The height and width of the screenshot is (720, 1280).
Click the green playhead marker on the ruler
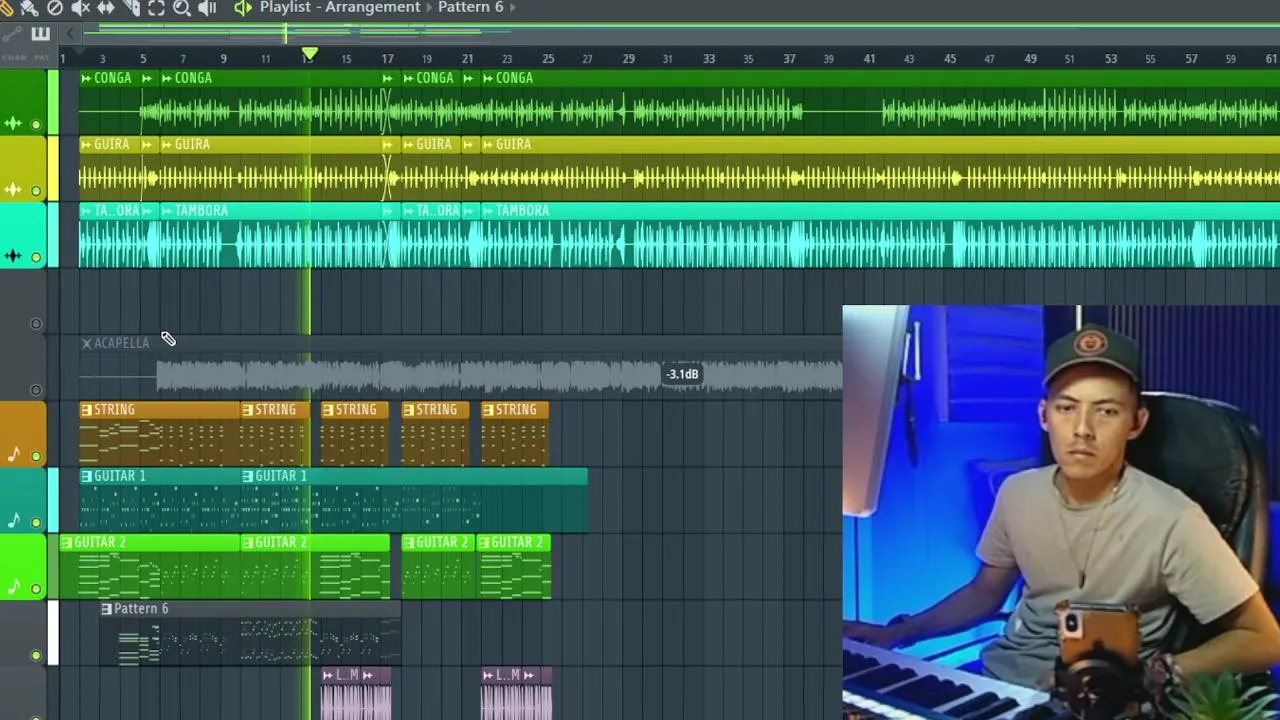click(310, 54)
